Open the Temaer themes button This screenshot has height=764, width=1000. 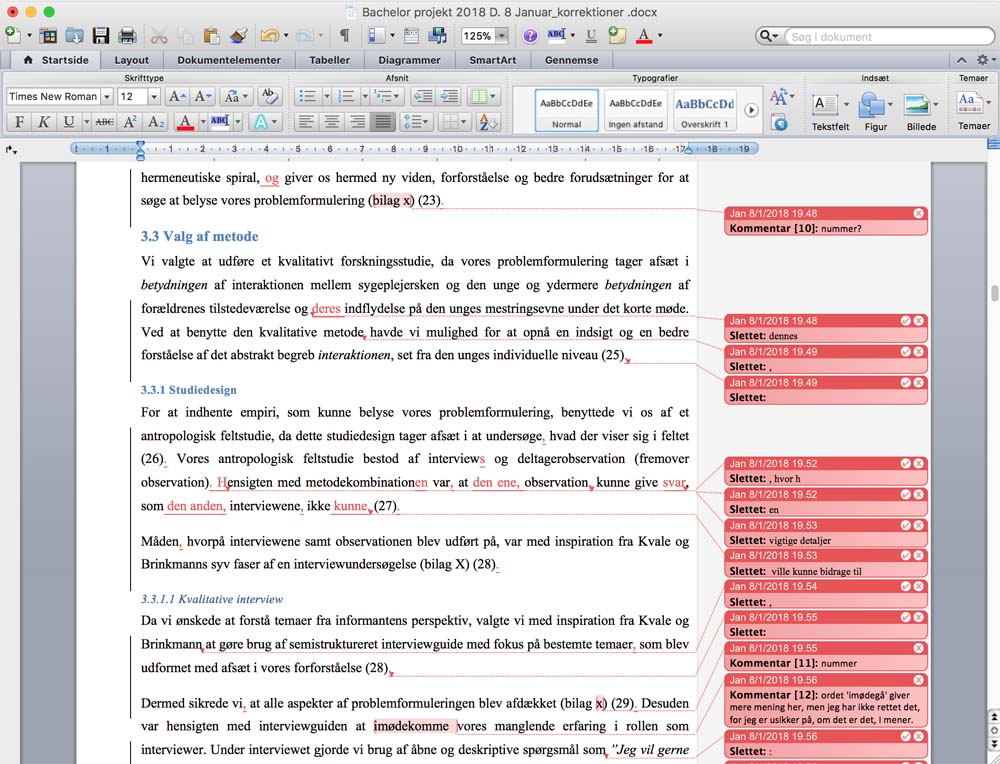pos(973,110)
